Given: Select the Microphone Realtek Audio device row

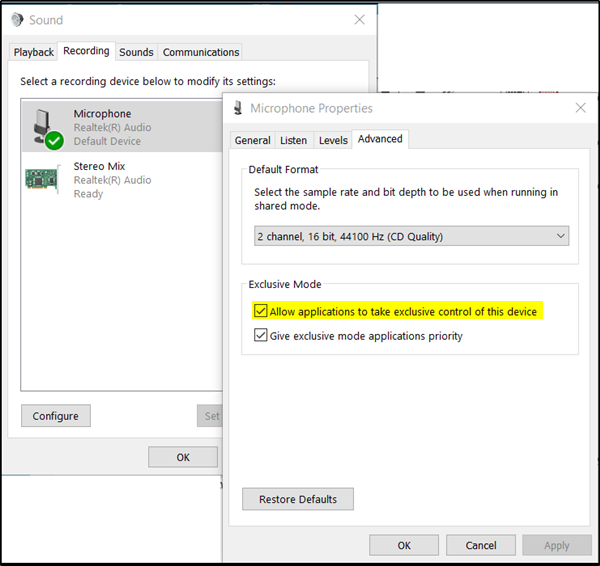Looking at the screenshot, I should tap(122, 127).
